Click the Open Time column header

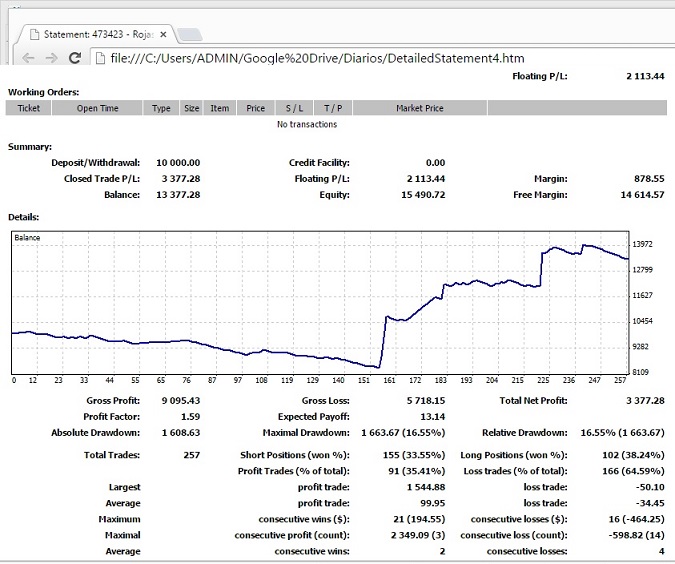pyautogui.click(x=98, y=108)
